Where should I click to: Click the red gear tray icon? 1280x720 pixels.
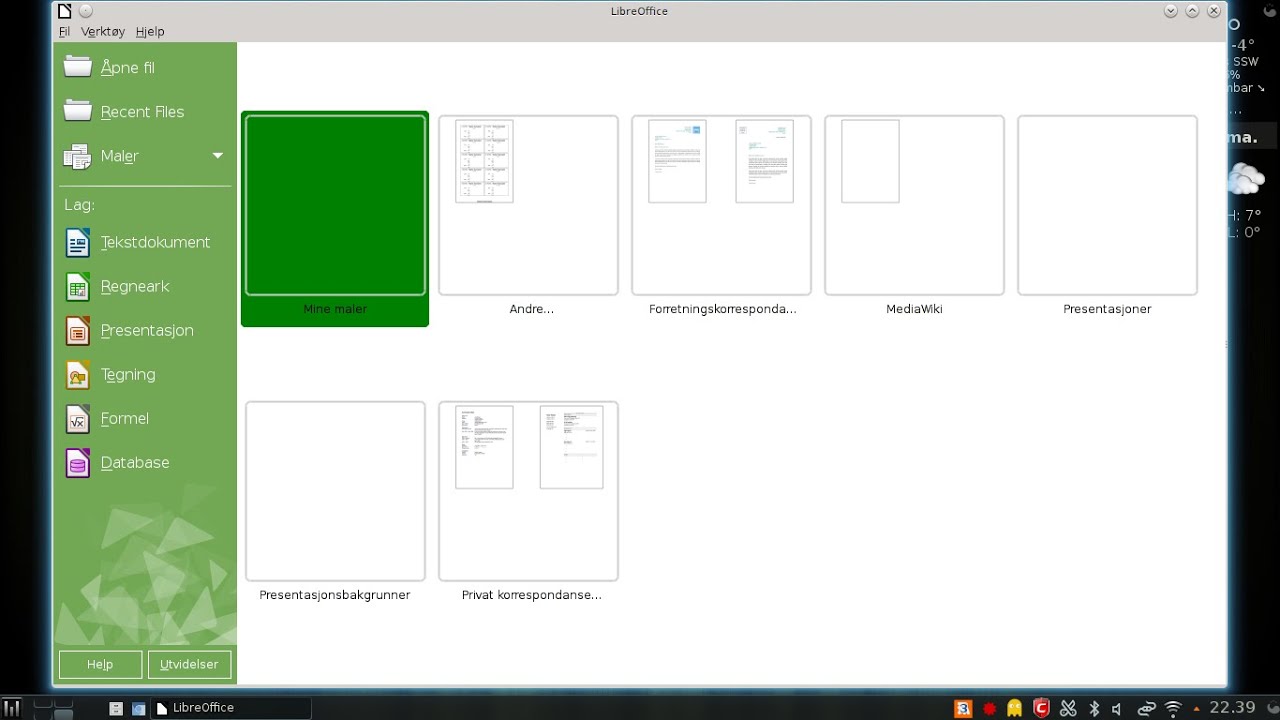[990, 708]
